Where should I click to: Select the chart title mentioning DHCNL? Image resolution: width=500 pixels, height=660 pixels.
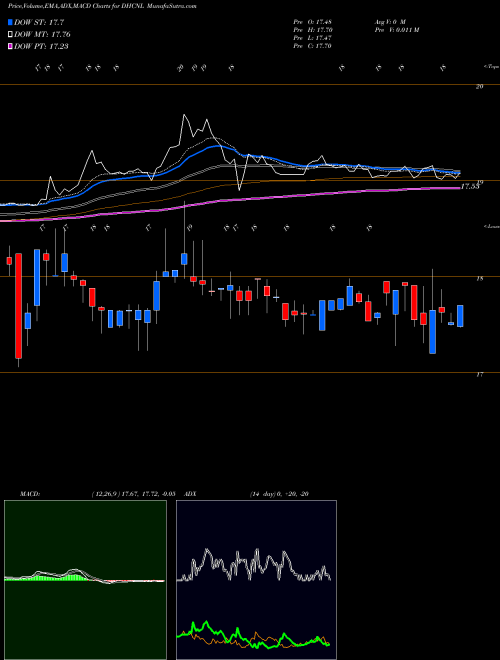(102, 7)
